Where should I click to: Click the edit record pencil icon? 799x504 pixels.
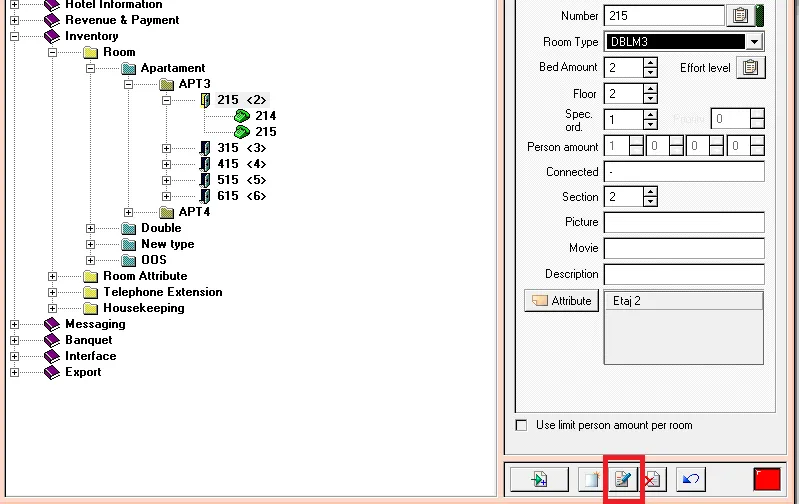pyautogui.click(x=623, y=479)
